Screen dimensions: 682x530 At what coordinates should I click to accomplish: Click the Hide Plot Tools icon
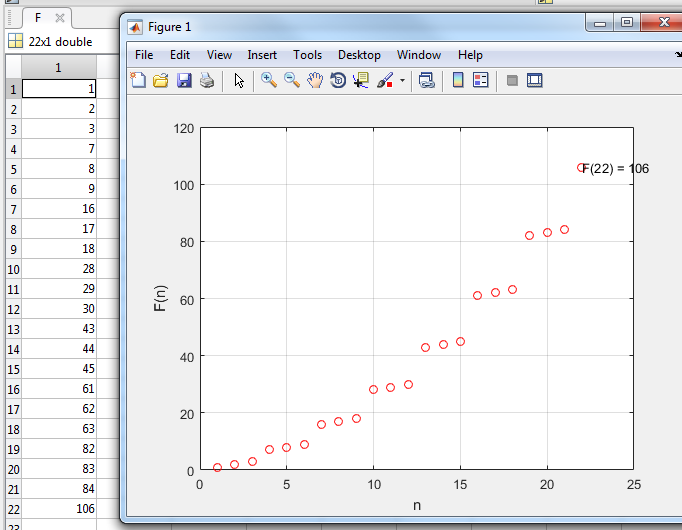tap(512, 80)
